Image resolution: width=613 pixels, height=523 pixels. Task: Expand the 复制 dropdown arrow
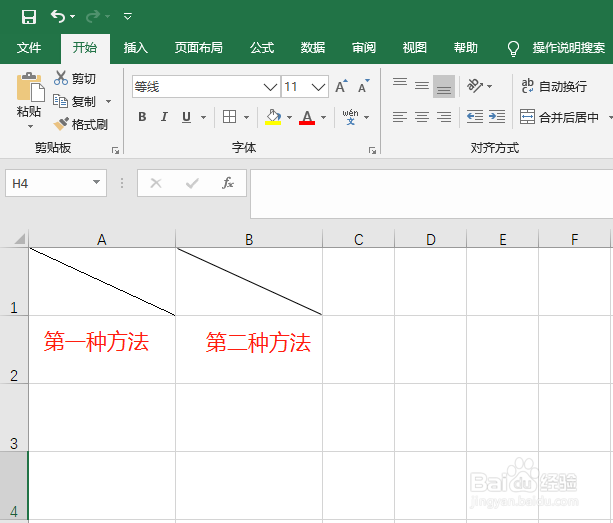[x=109, y=102]
